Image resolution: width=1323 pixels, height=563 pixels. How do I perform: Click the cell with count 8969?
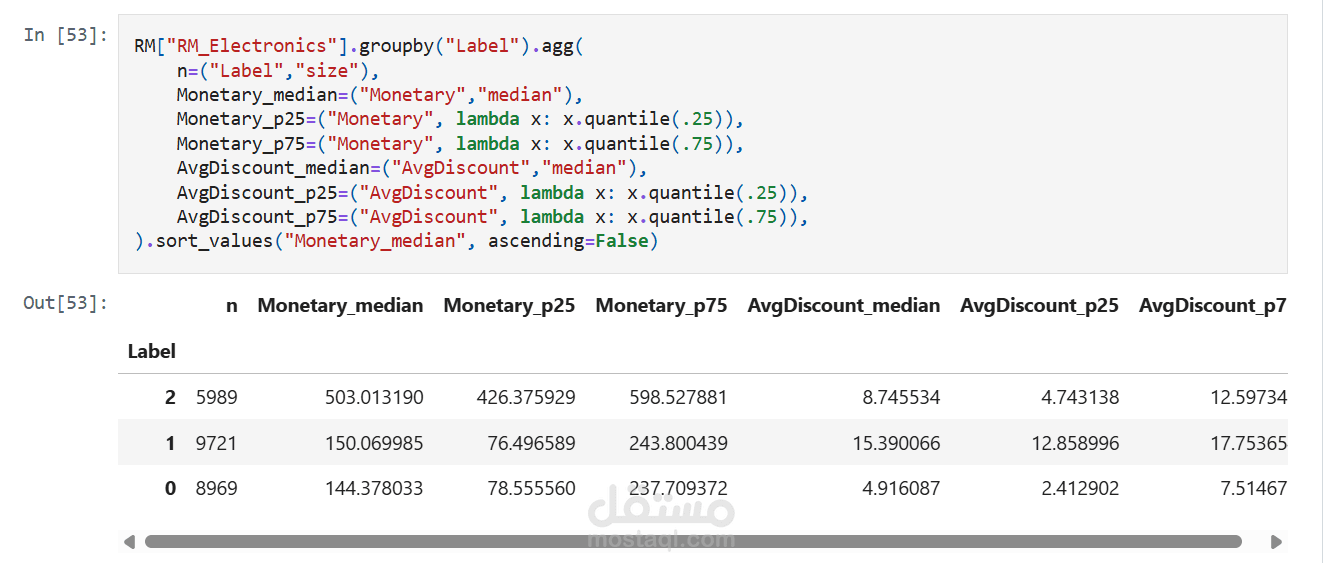(x=216, y=489)
